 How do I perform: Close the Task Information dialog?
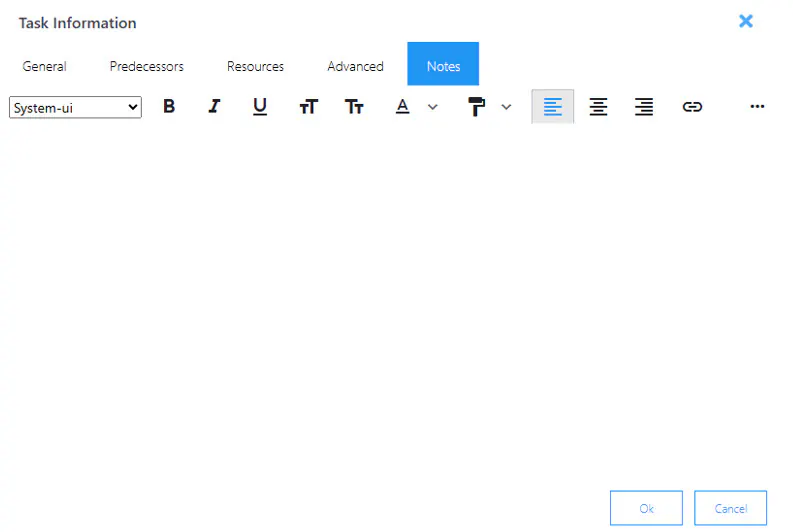pos(746,21)
